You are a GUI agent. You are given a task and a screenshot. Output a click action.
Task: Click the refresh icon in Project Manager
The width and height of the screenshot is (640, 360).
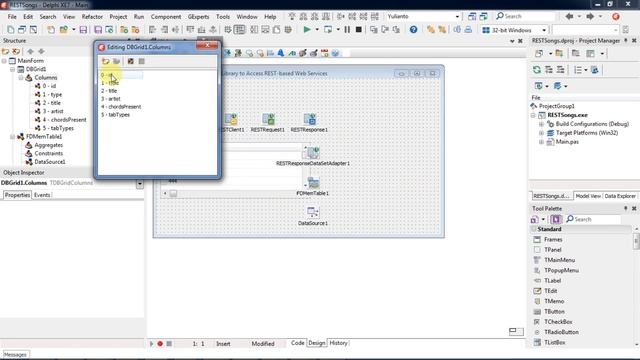point(537,70)
